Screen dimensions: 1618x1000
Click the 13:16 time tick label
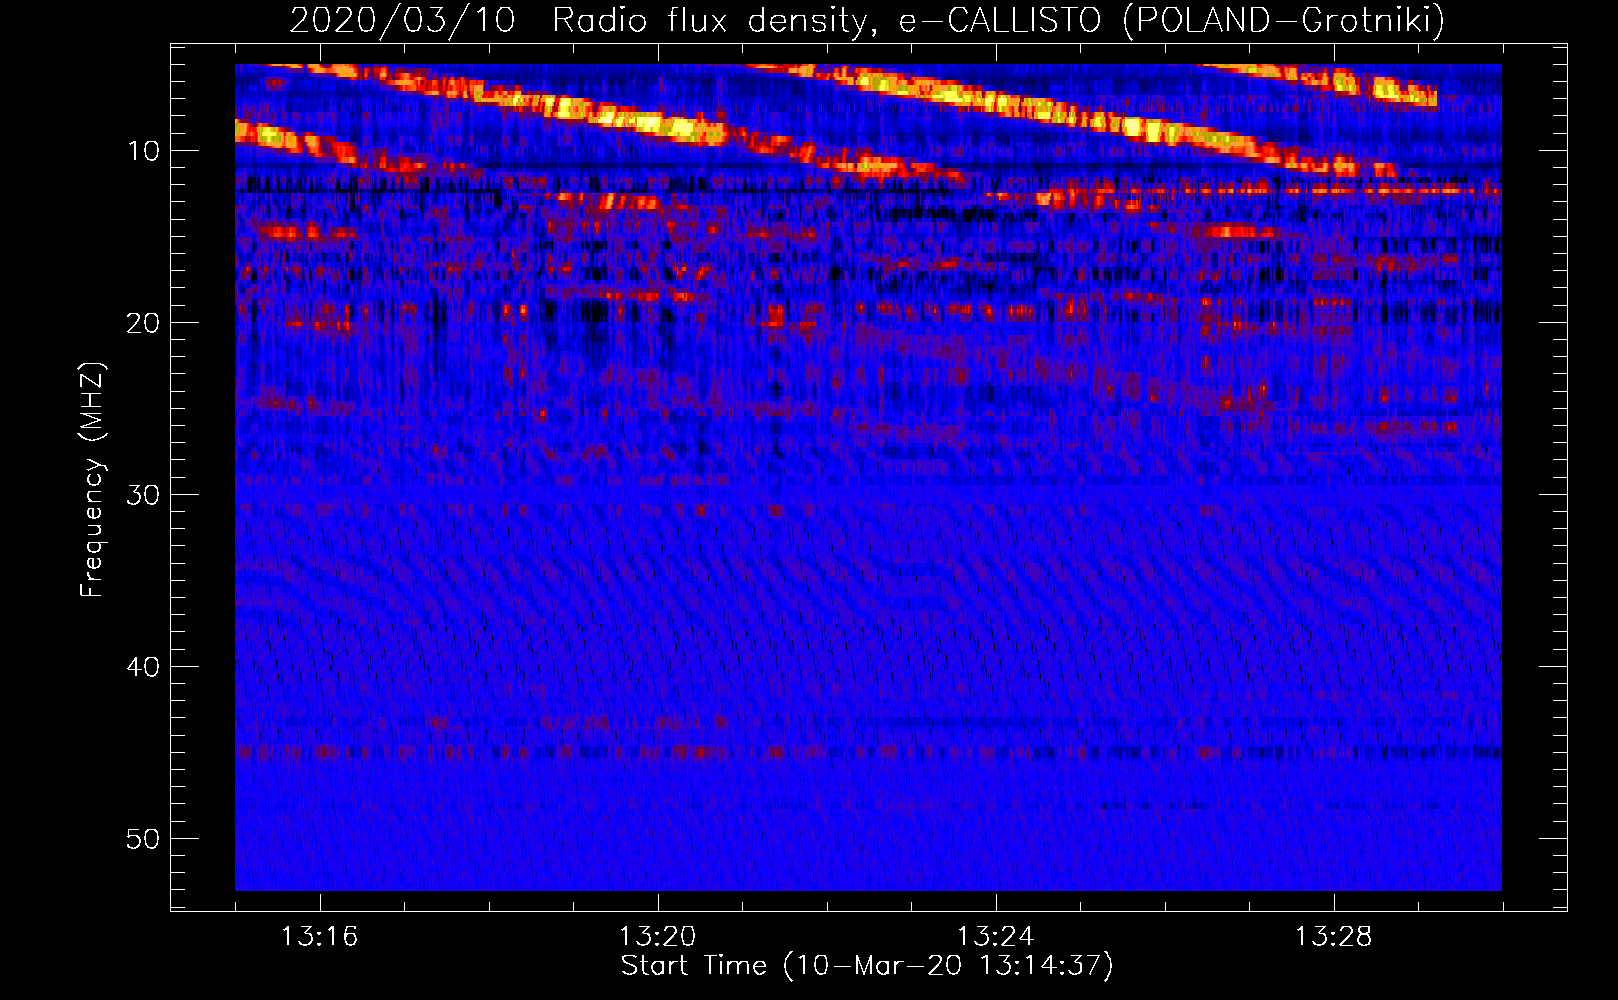click(x=319, y=937)
